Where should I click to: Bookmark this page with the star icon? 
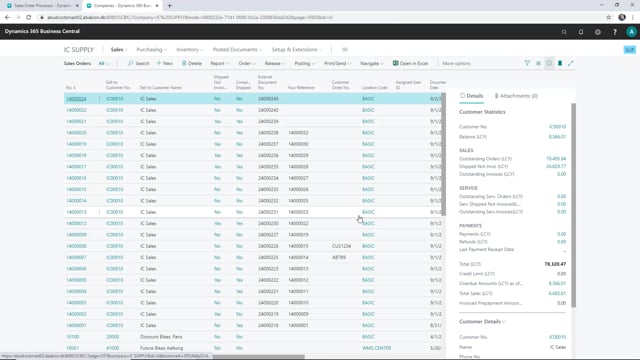tap(609, 17)
